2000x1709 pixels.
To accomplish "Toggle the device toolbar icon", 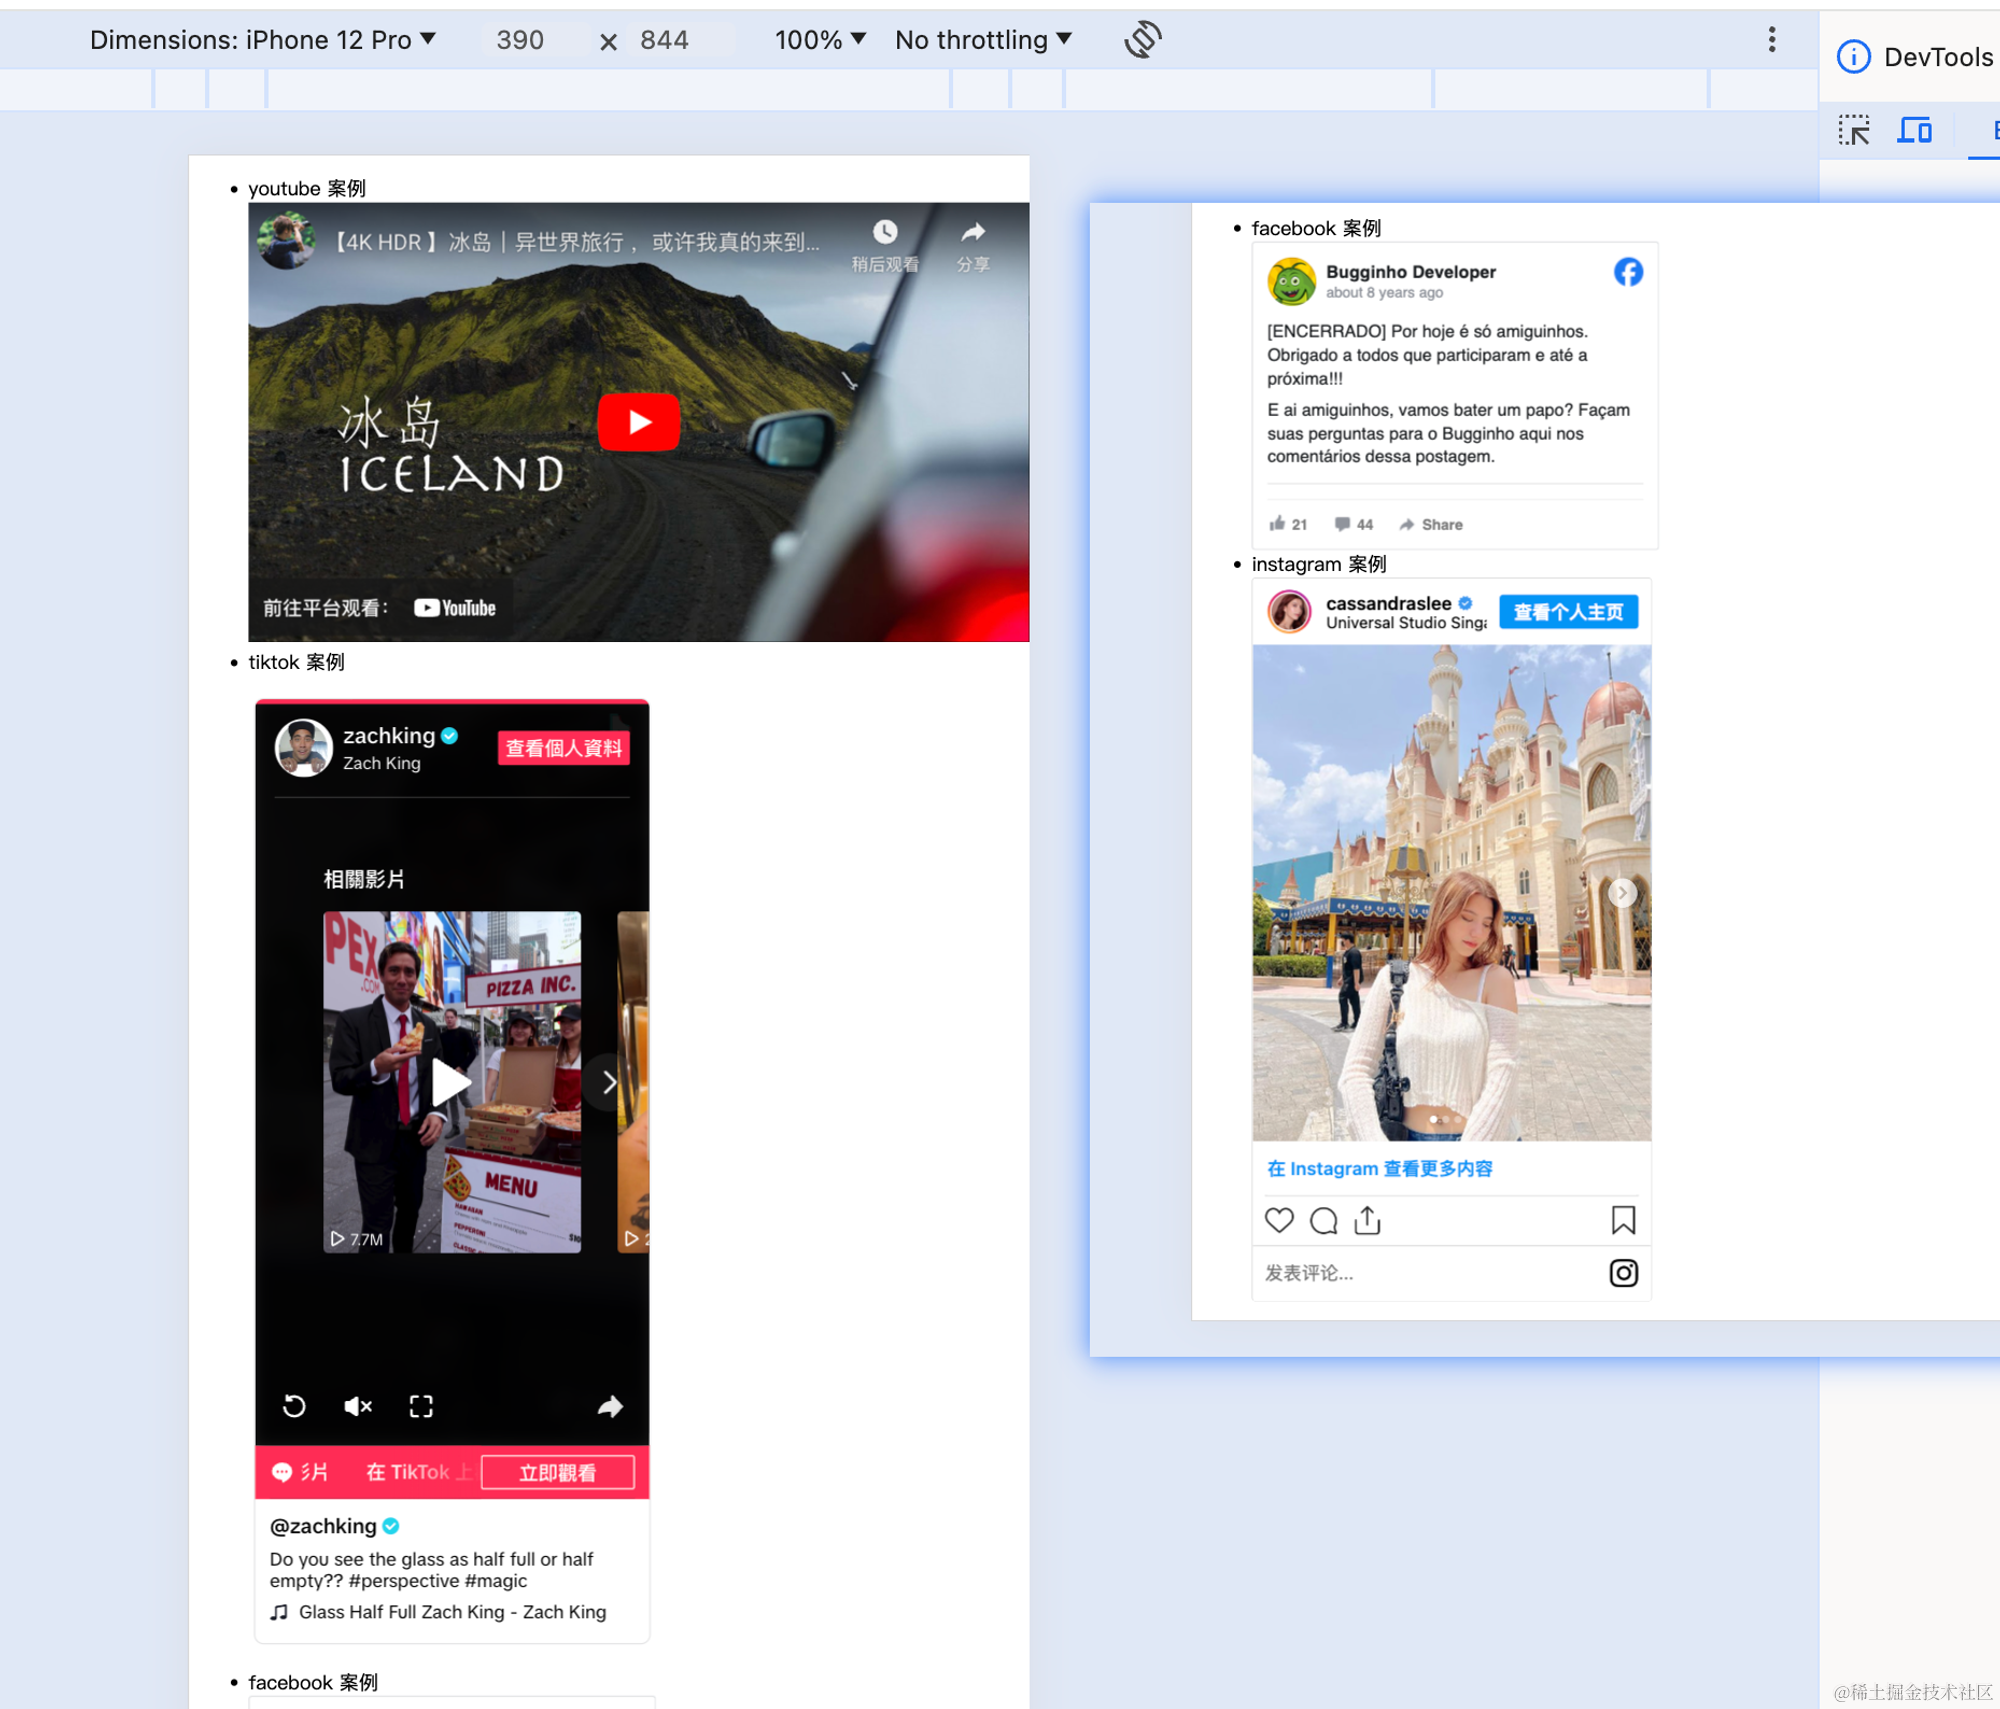I will point(1914,131).
